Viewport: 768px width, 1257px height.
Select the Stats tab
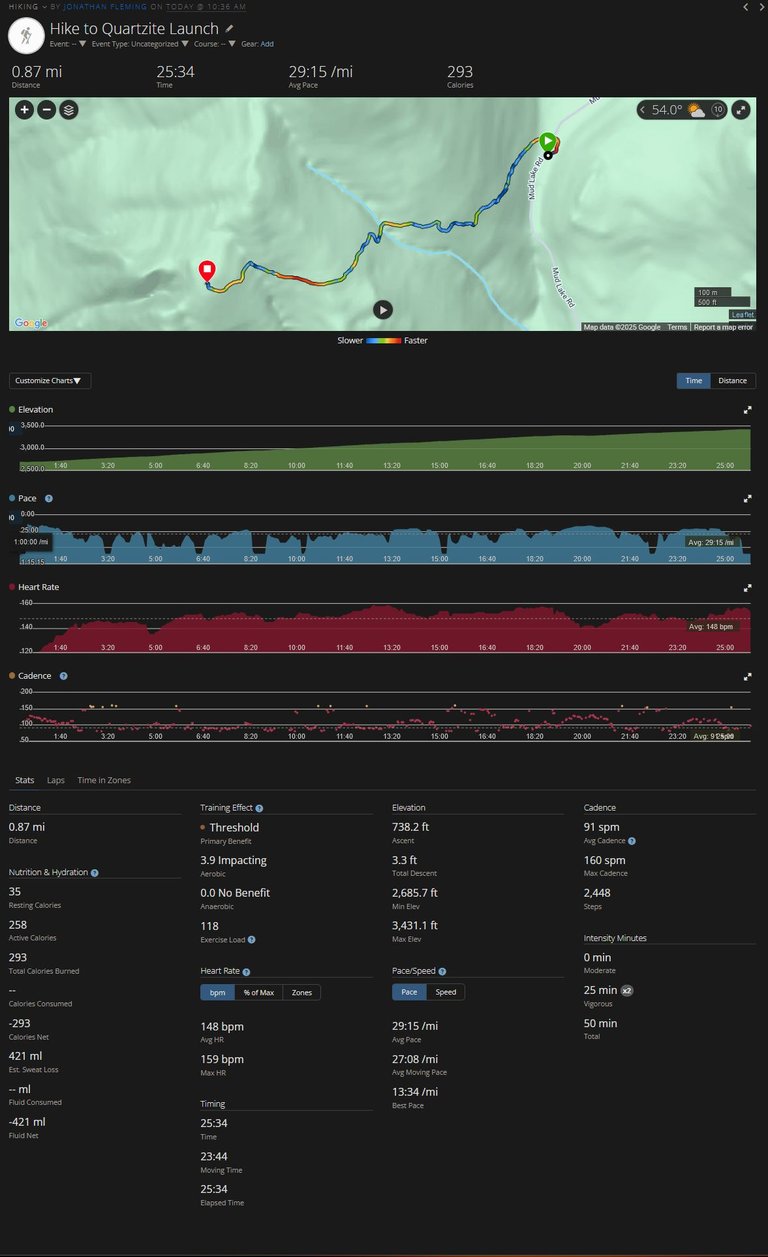(25, 780)
